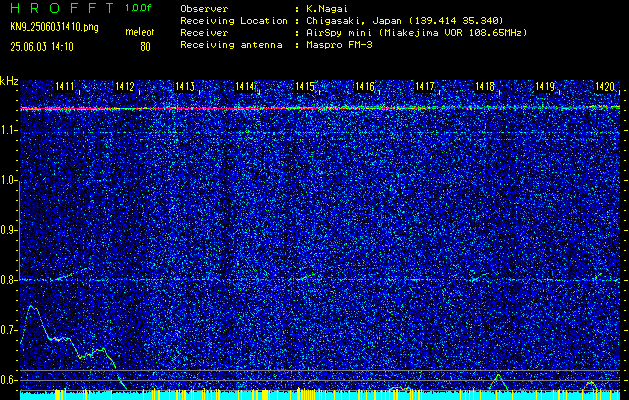Click the 1412 time marker
The width and height of the screenshot is (629, 400).
tap(125, 86)
